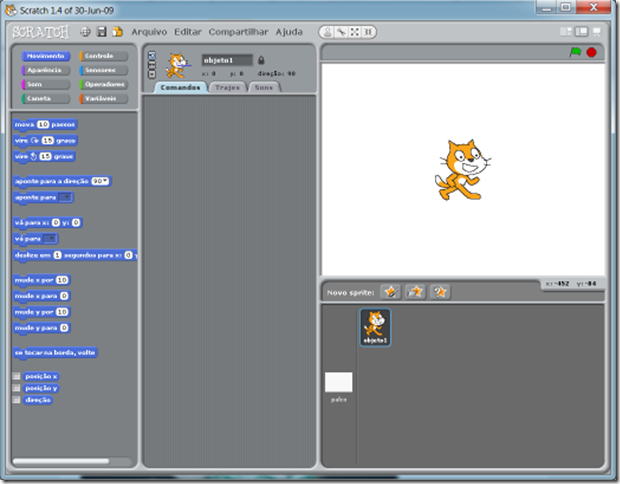Click the language globe icon

click(x=85, y=32)
